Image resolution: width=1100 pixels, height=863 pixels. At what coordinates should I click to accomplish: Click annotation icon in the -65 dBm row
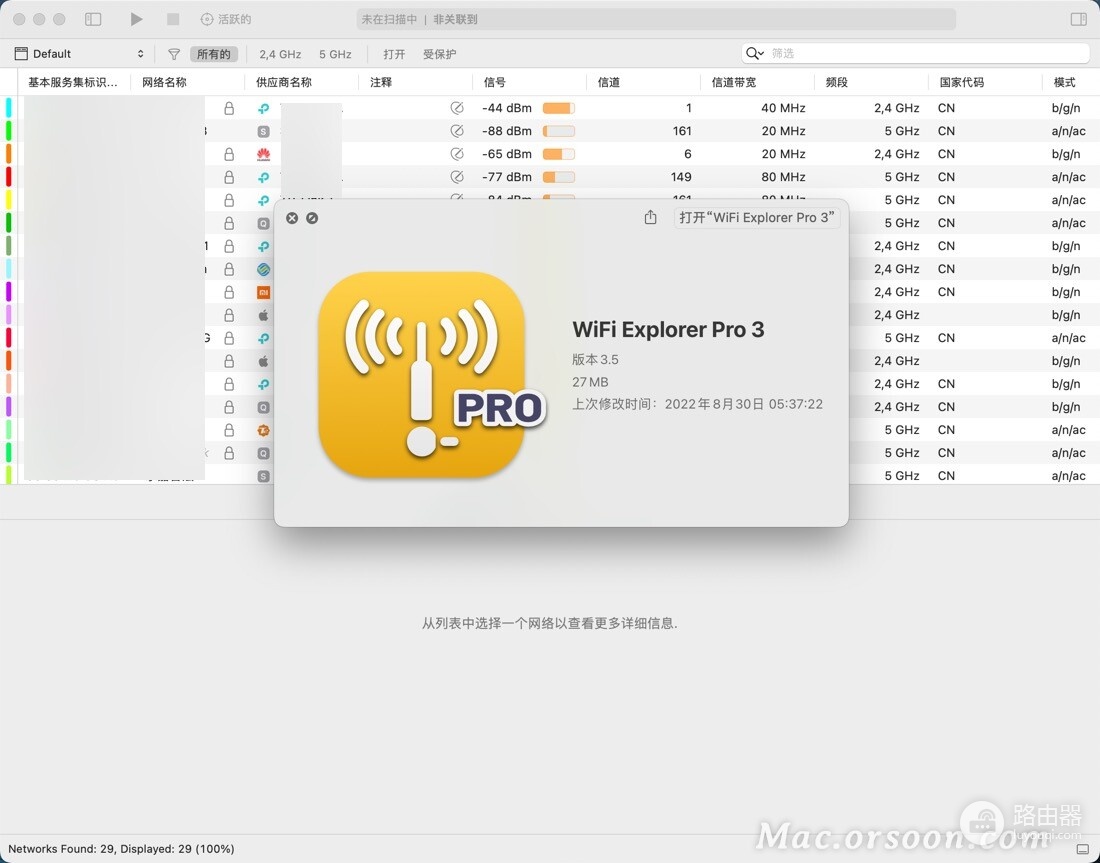pyautogui.click(x=457, y=154)
